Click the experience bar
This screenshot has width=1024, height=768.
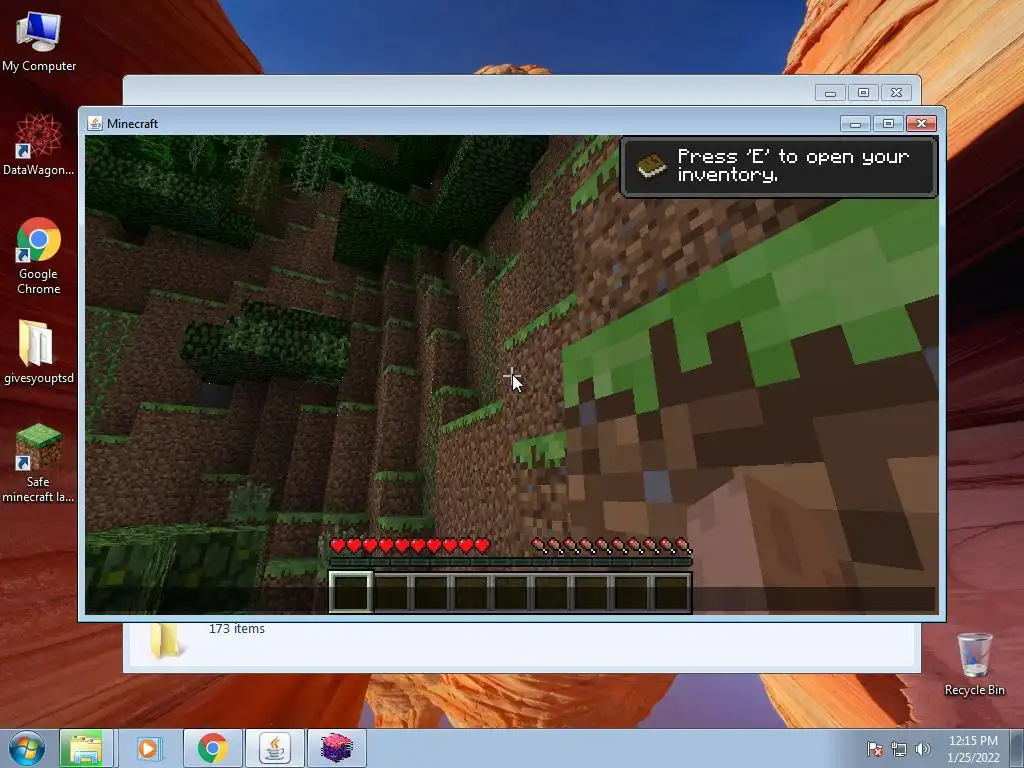[511, 562]
